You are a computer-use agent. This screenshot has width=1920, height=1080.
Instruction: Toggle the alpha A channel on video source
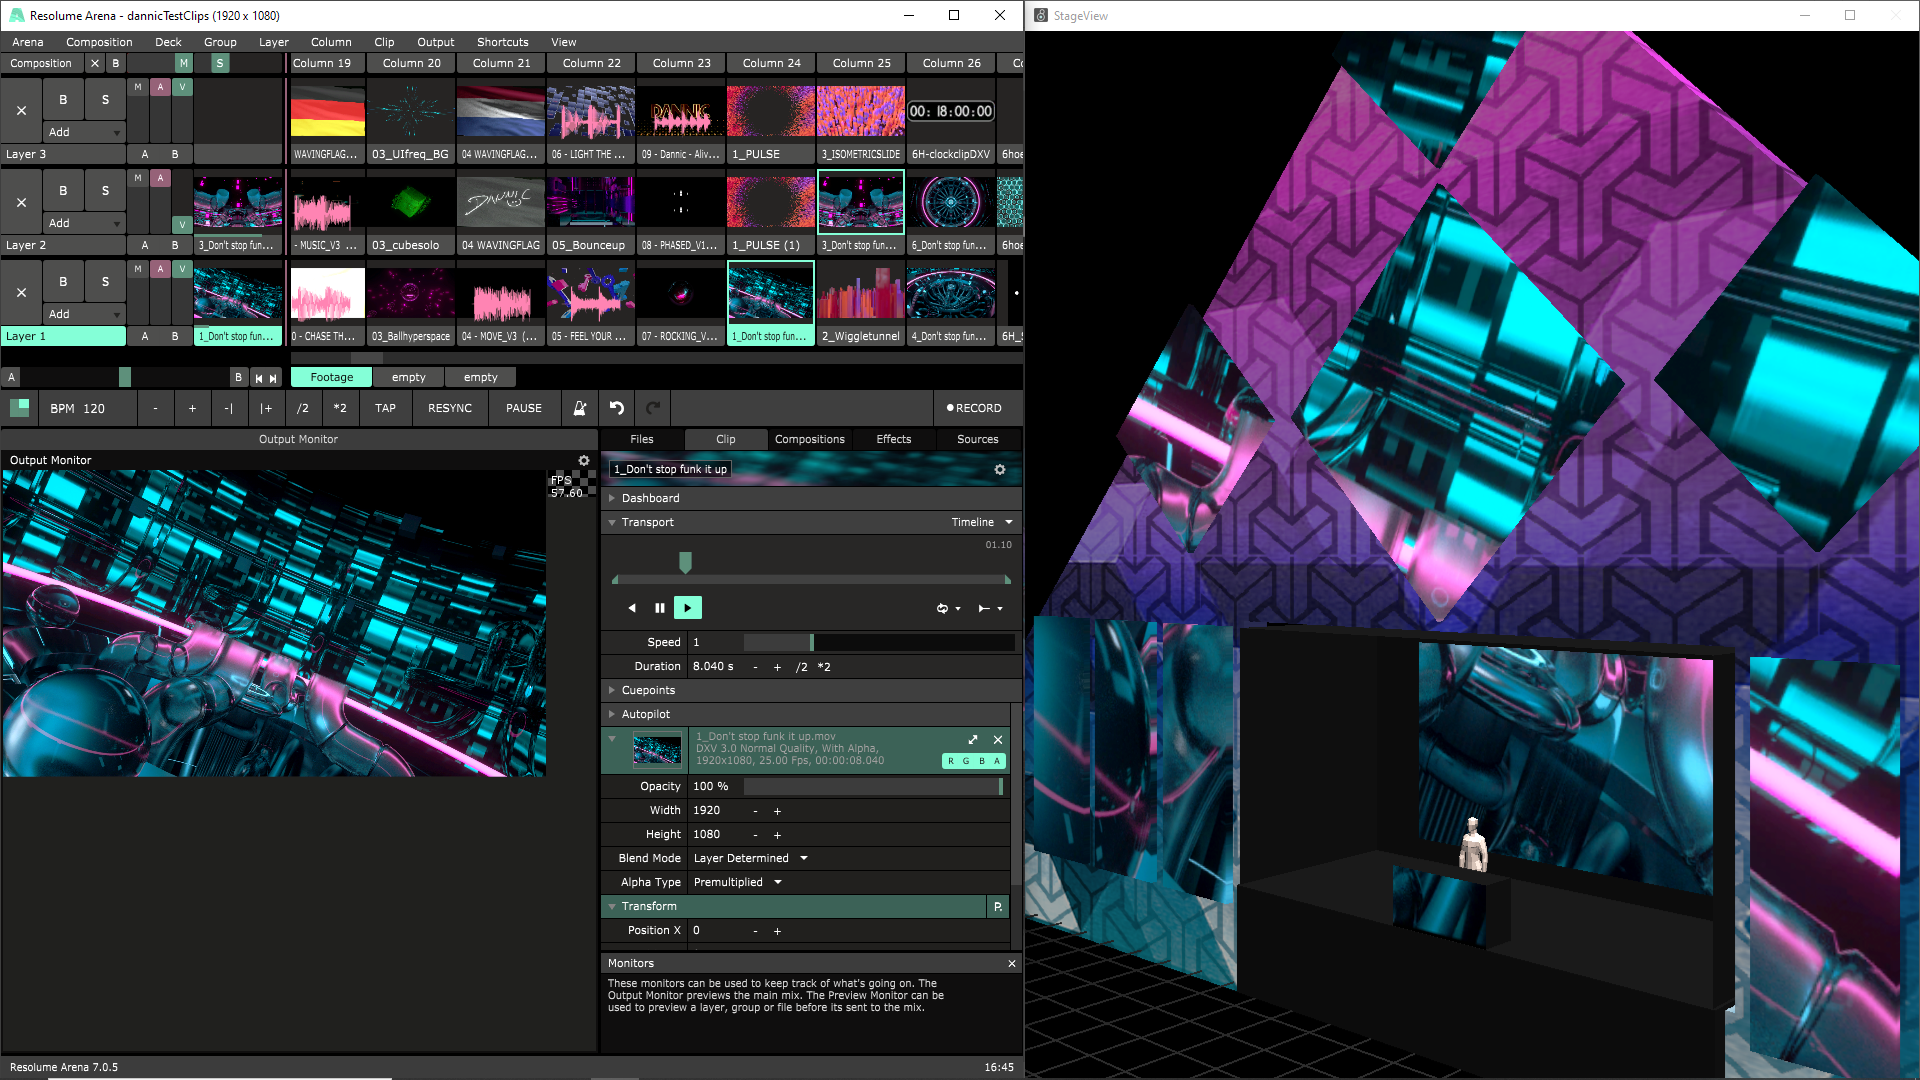pyautogui.click(x=997, y=761)
